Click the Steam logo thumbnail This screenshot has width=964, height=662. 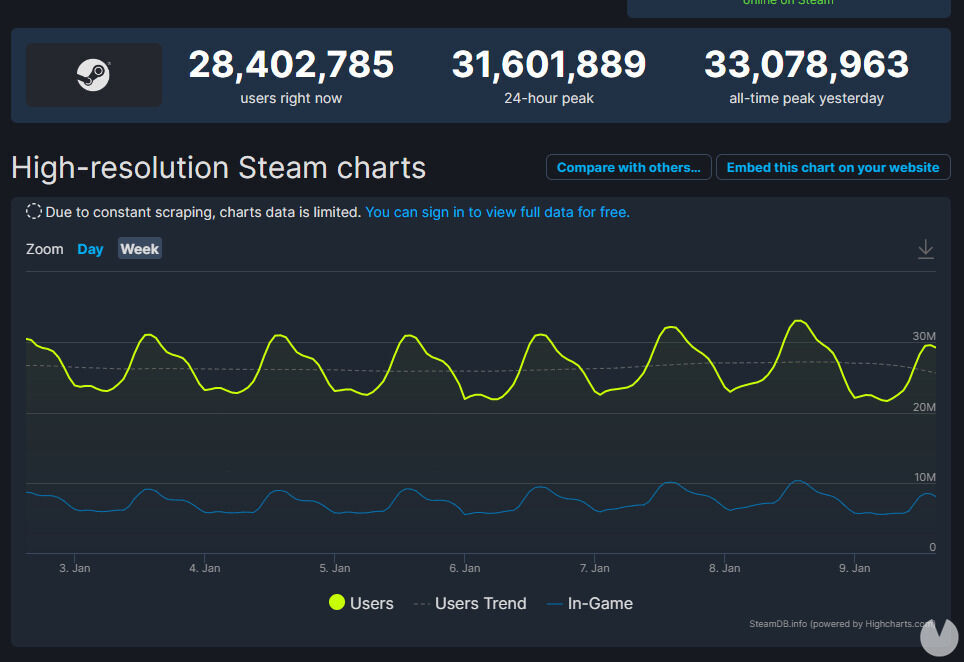tap(94, 75)
